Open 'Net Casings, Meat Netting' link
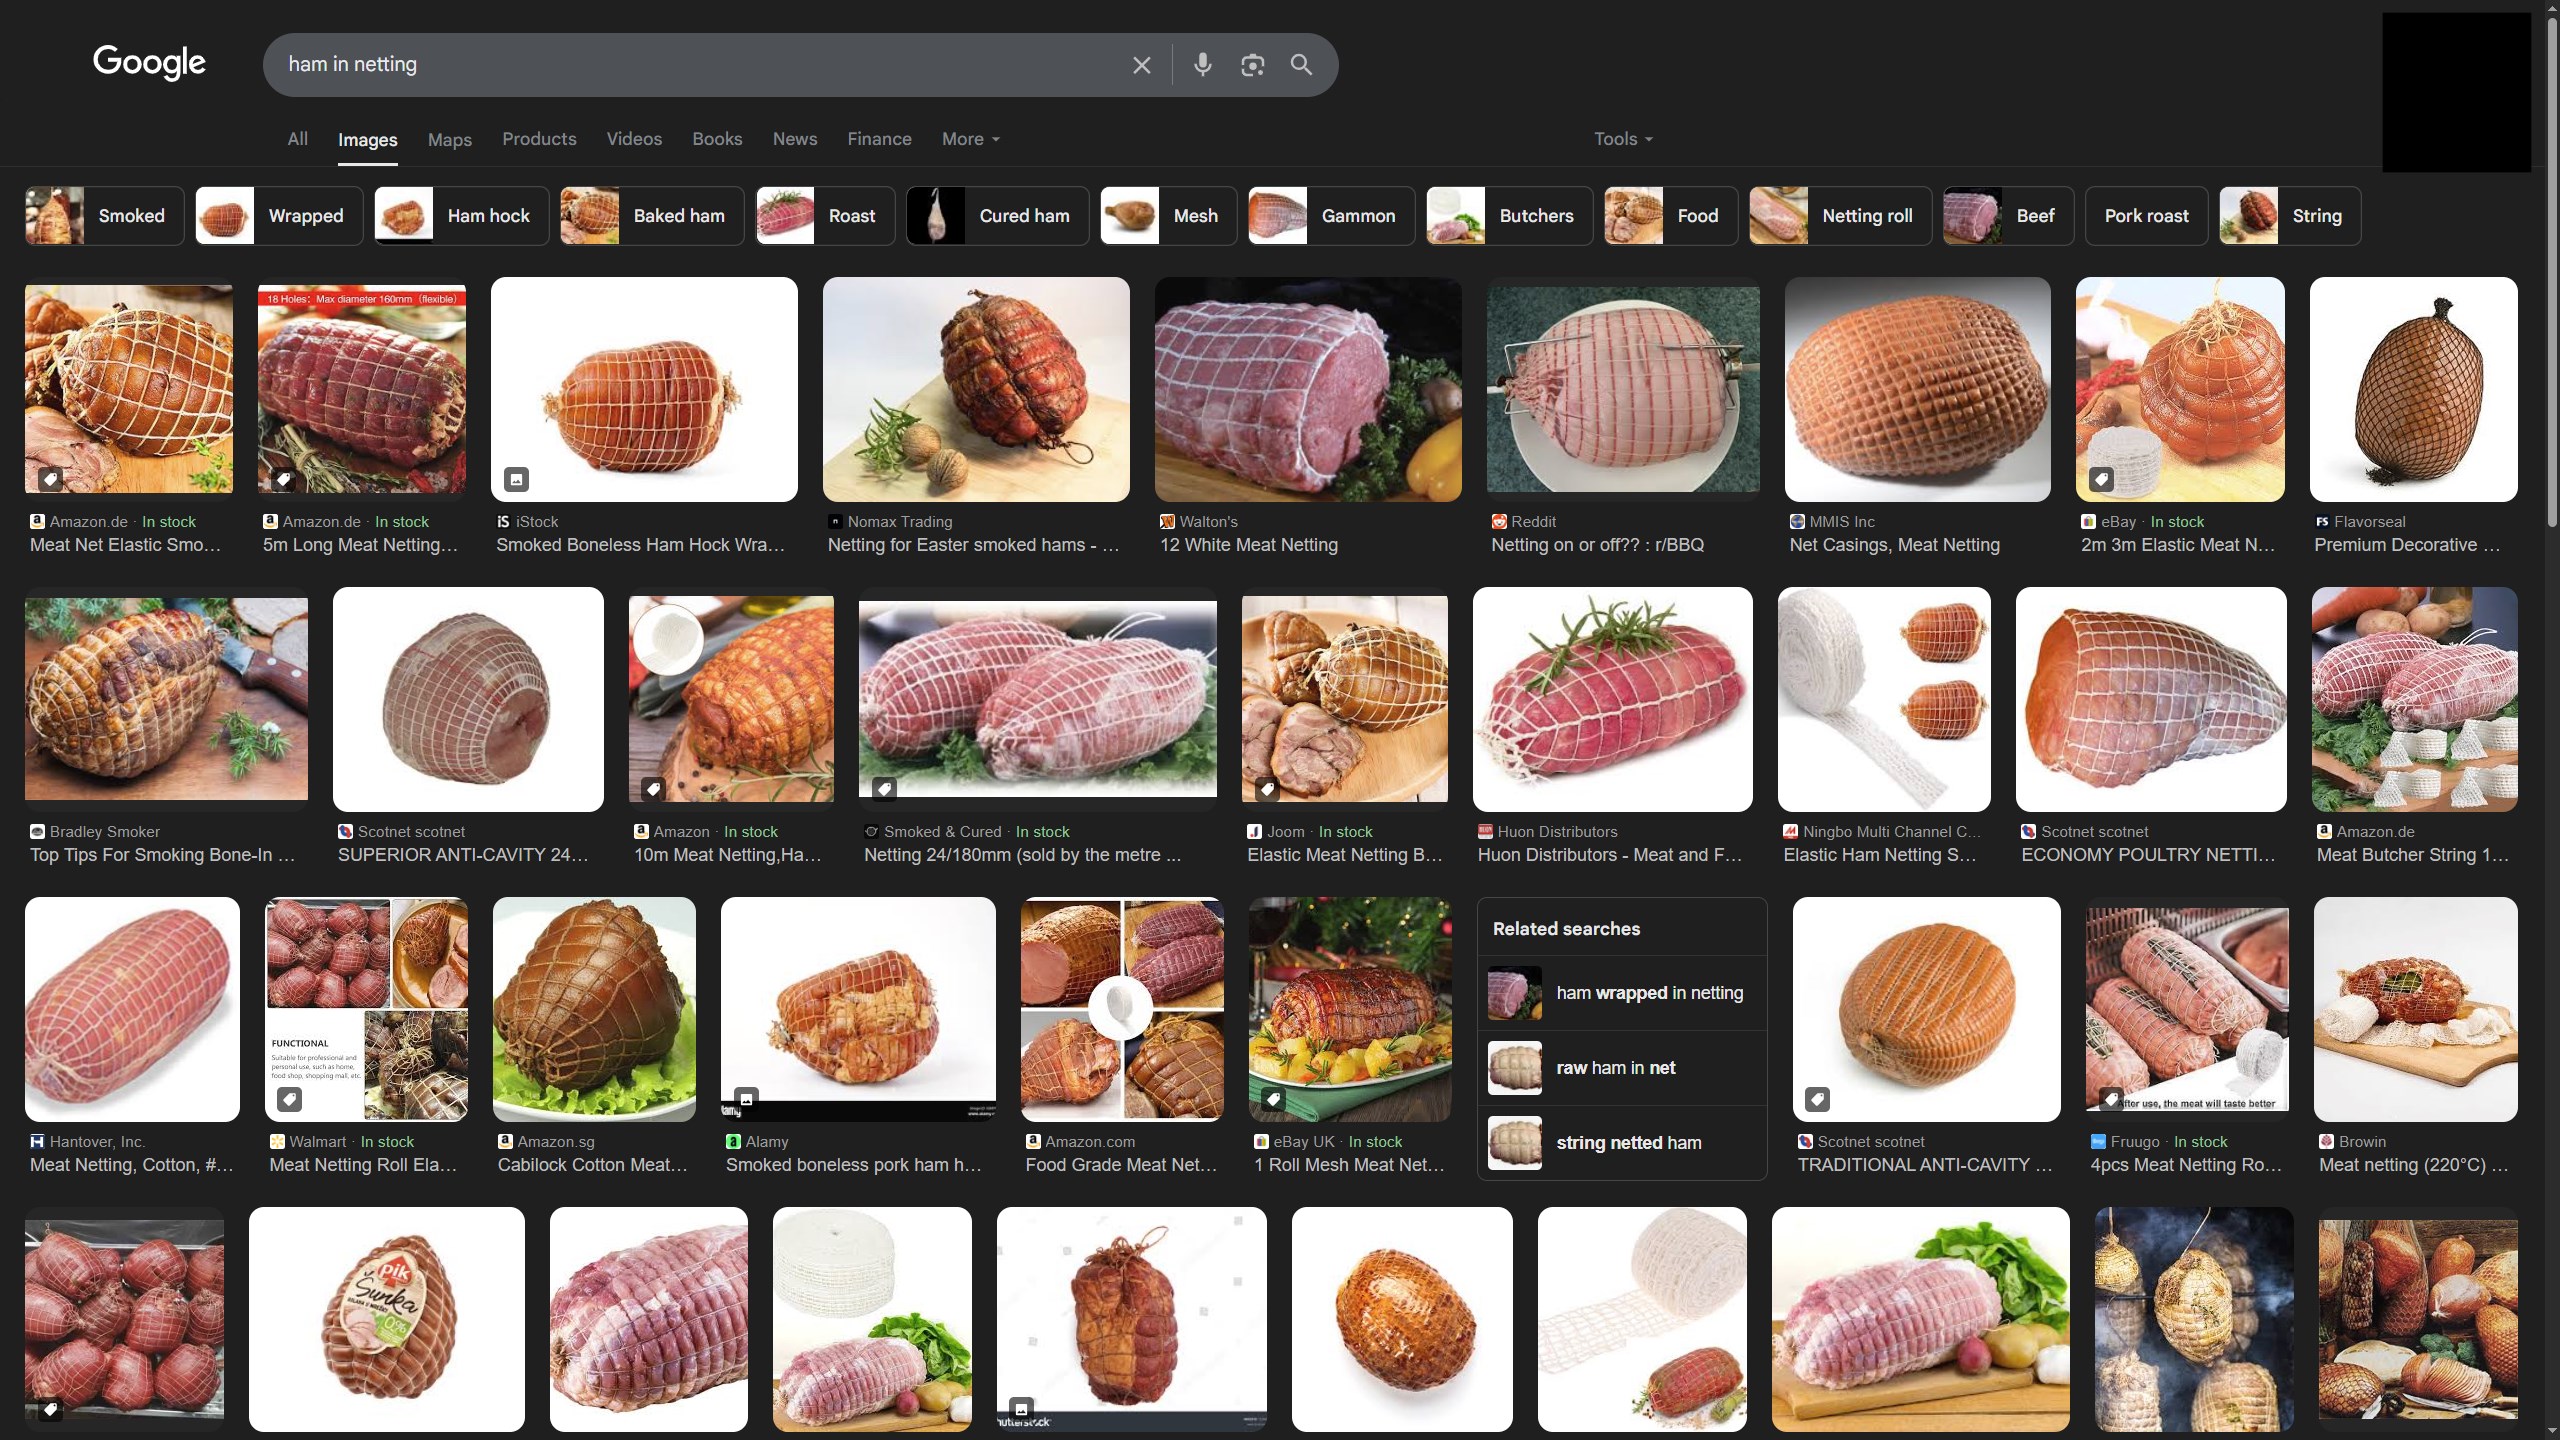Image resolution: width=2560 pixels, height=1440 pixels. coord(1894,545)
